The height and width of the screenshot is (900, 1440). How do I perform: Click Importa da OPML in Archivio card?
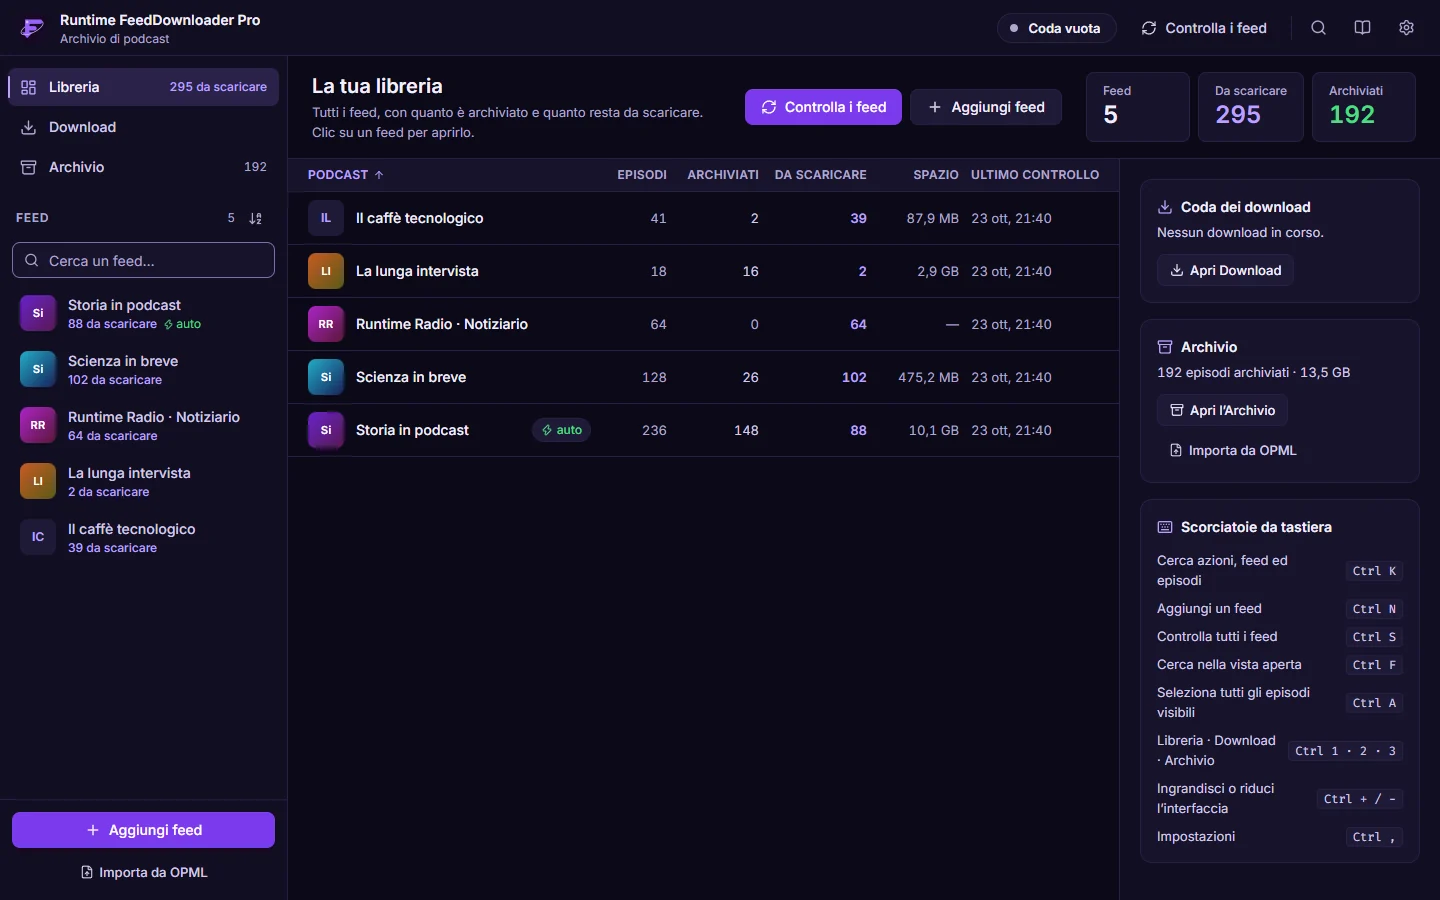(1233, 450)
